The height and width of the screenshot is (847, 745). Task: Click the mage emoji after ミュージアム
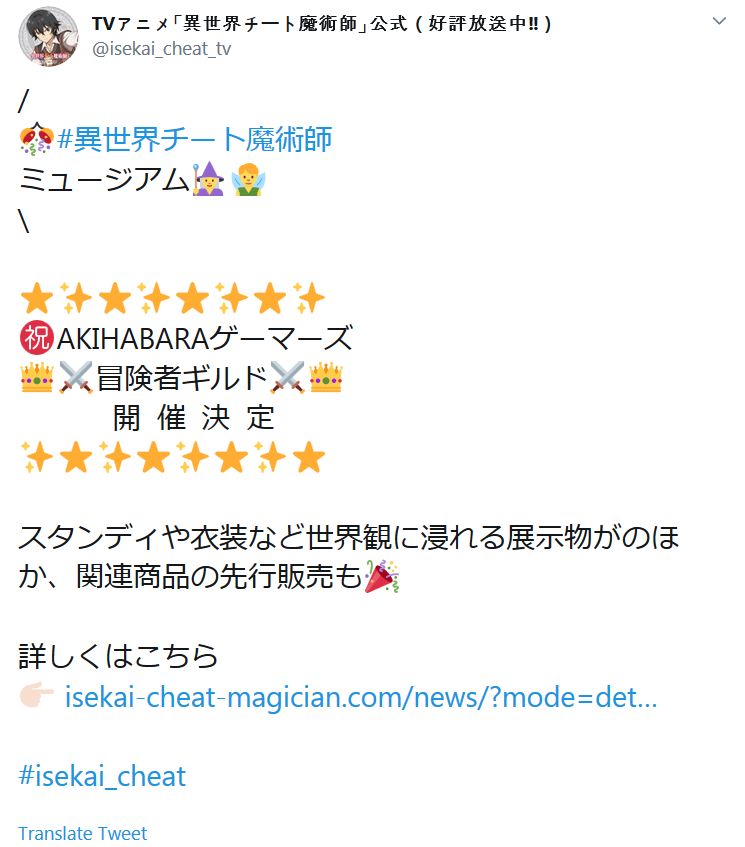209,179
